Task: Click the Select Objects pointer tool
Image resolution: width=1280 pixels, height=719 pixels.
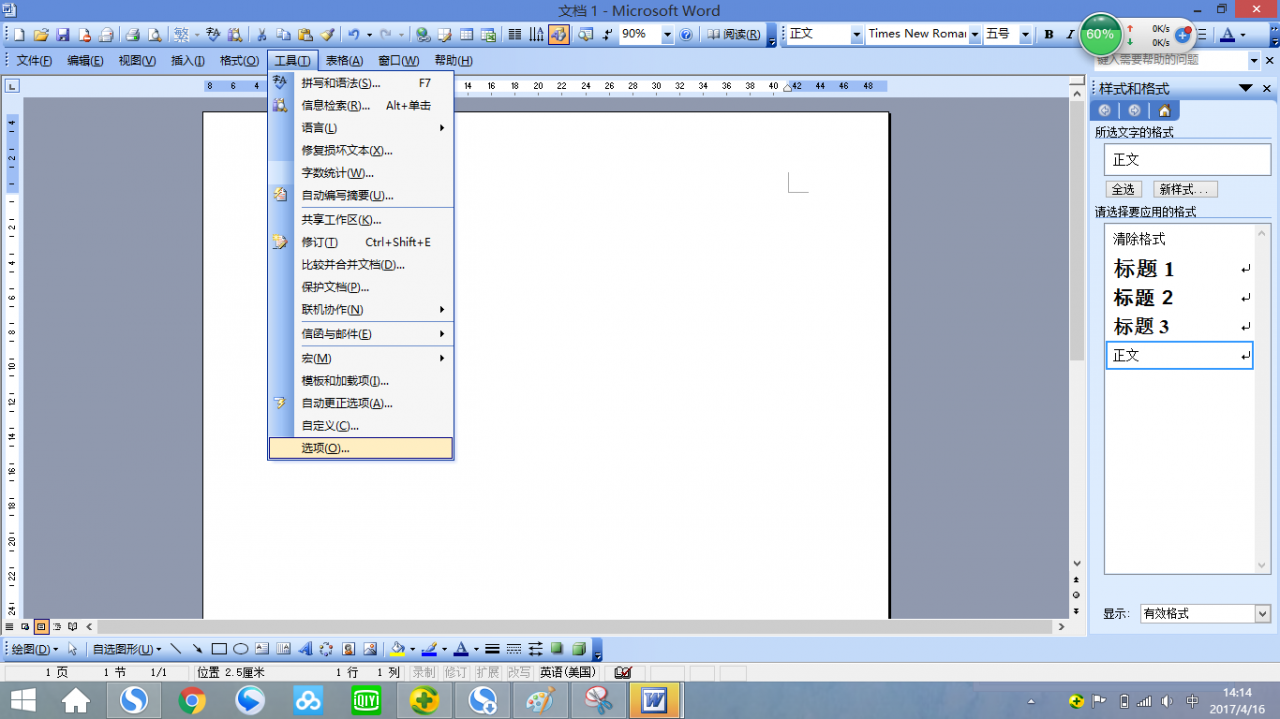Action: coord(73,649)
